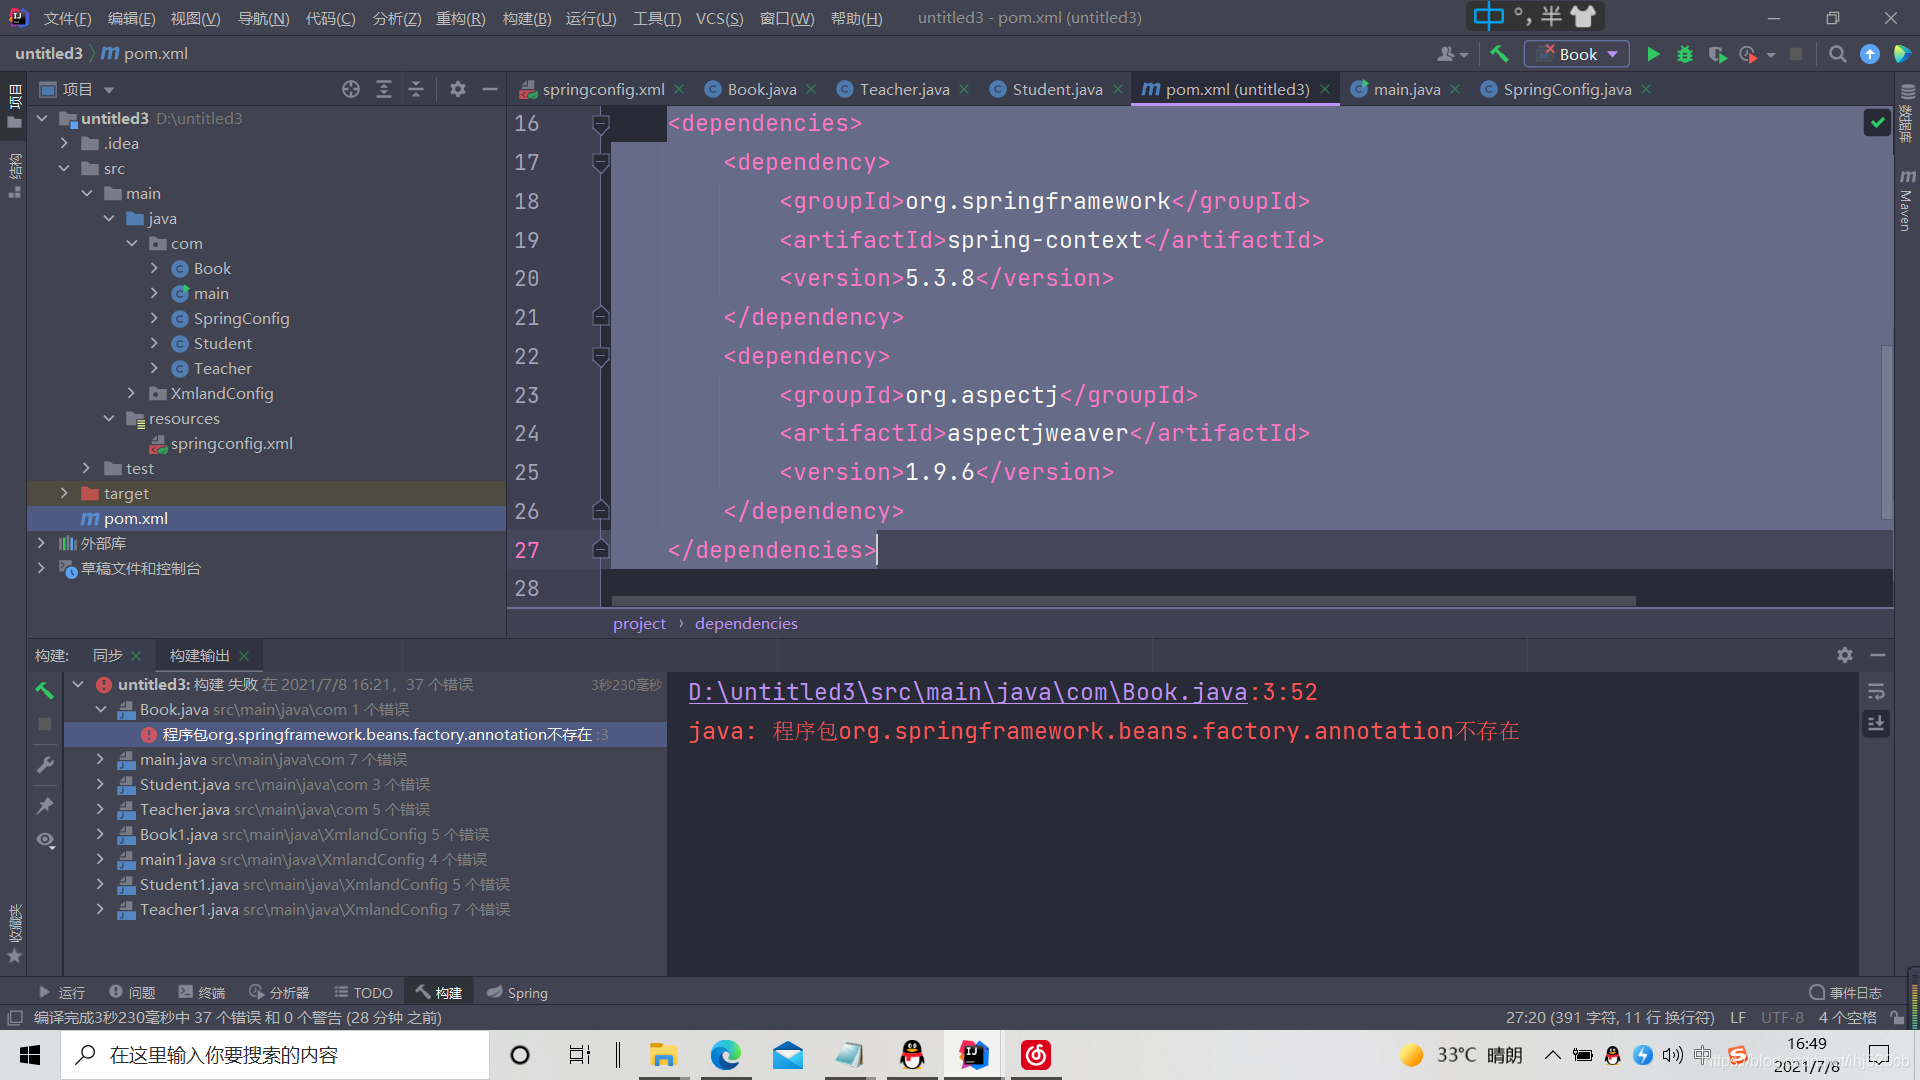
Task: Run Book with coverage shield icon
Action: 1718,54
